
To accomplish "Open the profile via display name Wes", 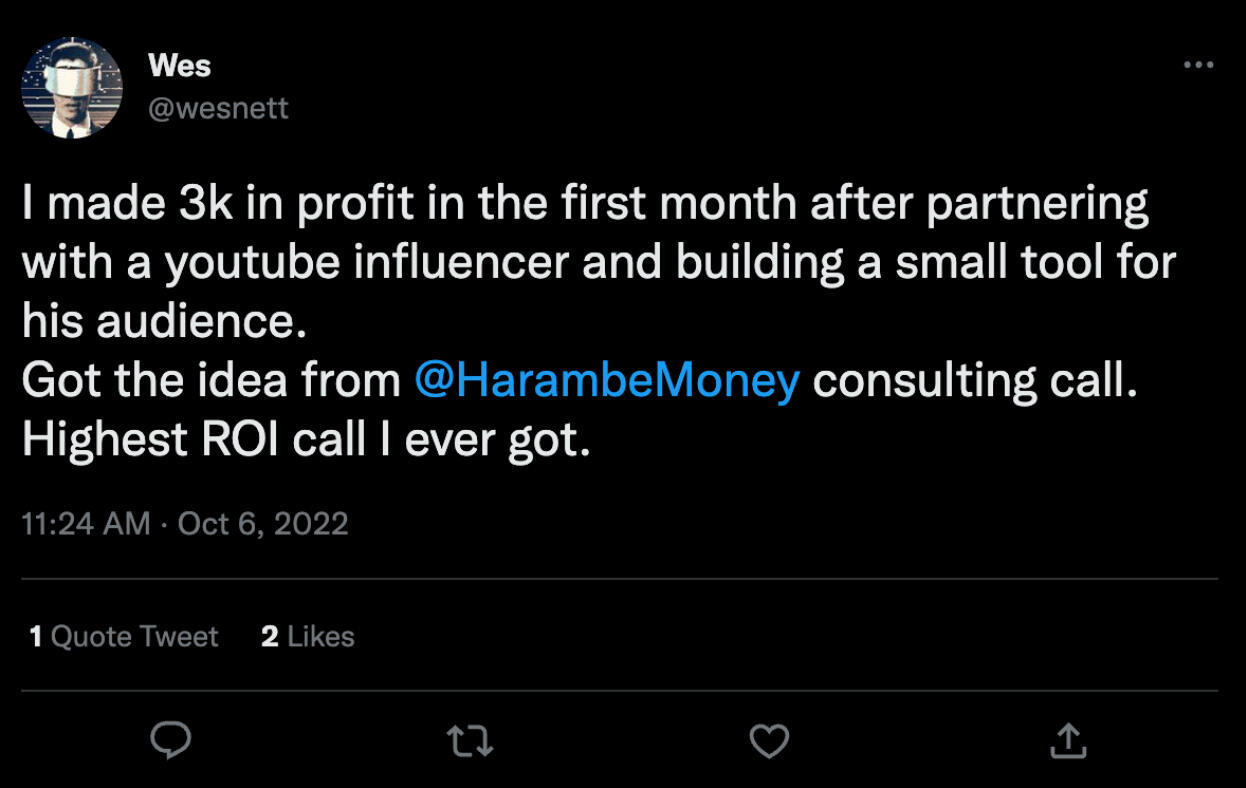I will pyautogui.click(x=179, y=66).
